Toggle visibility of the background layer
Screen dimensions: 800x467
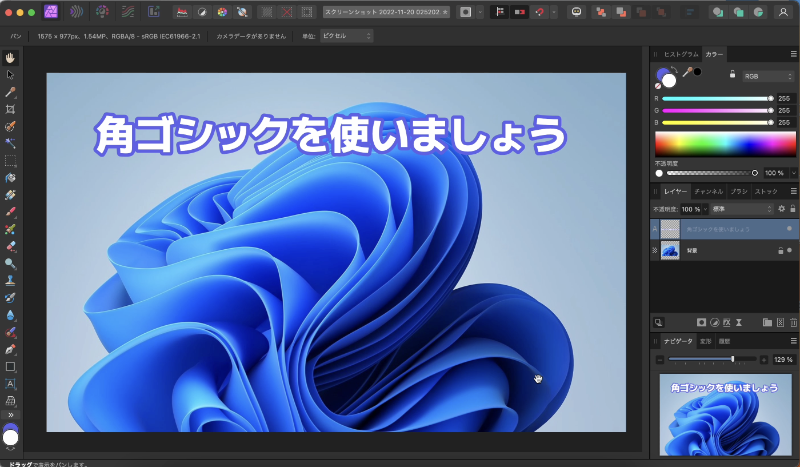point(789,251)
